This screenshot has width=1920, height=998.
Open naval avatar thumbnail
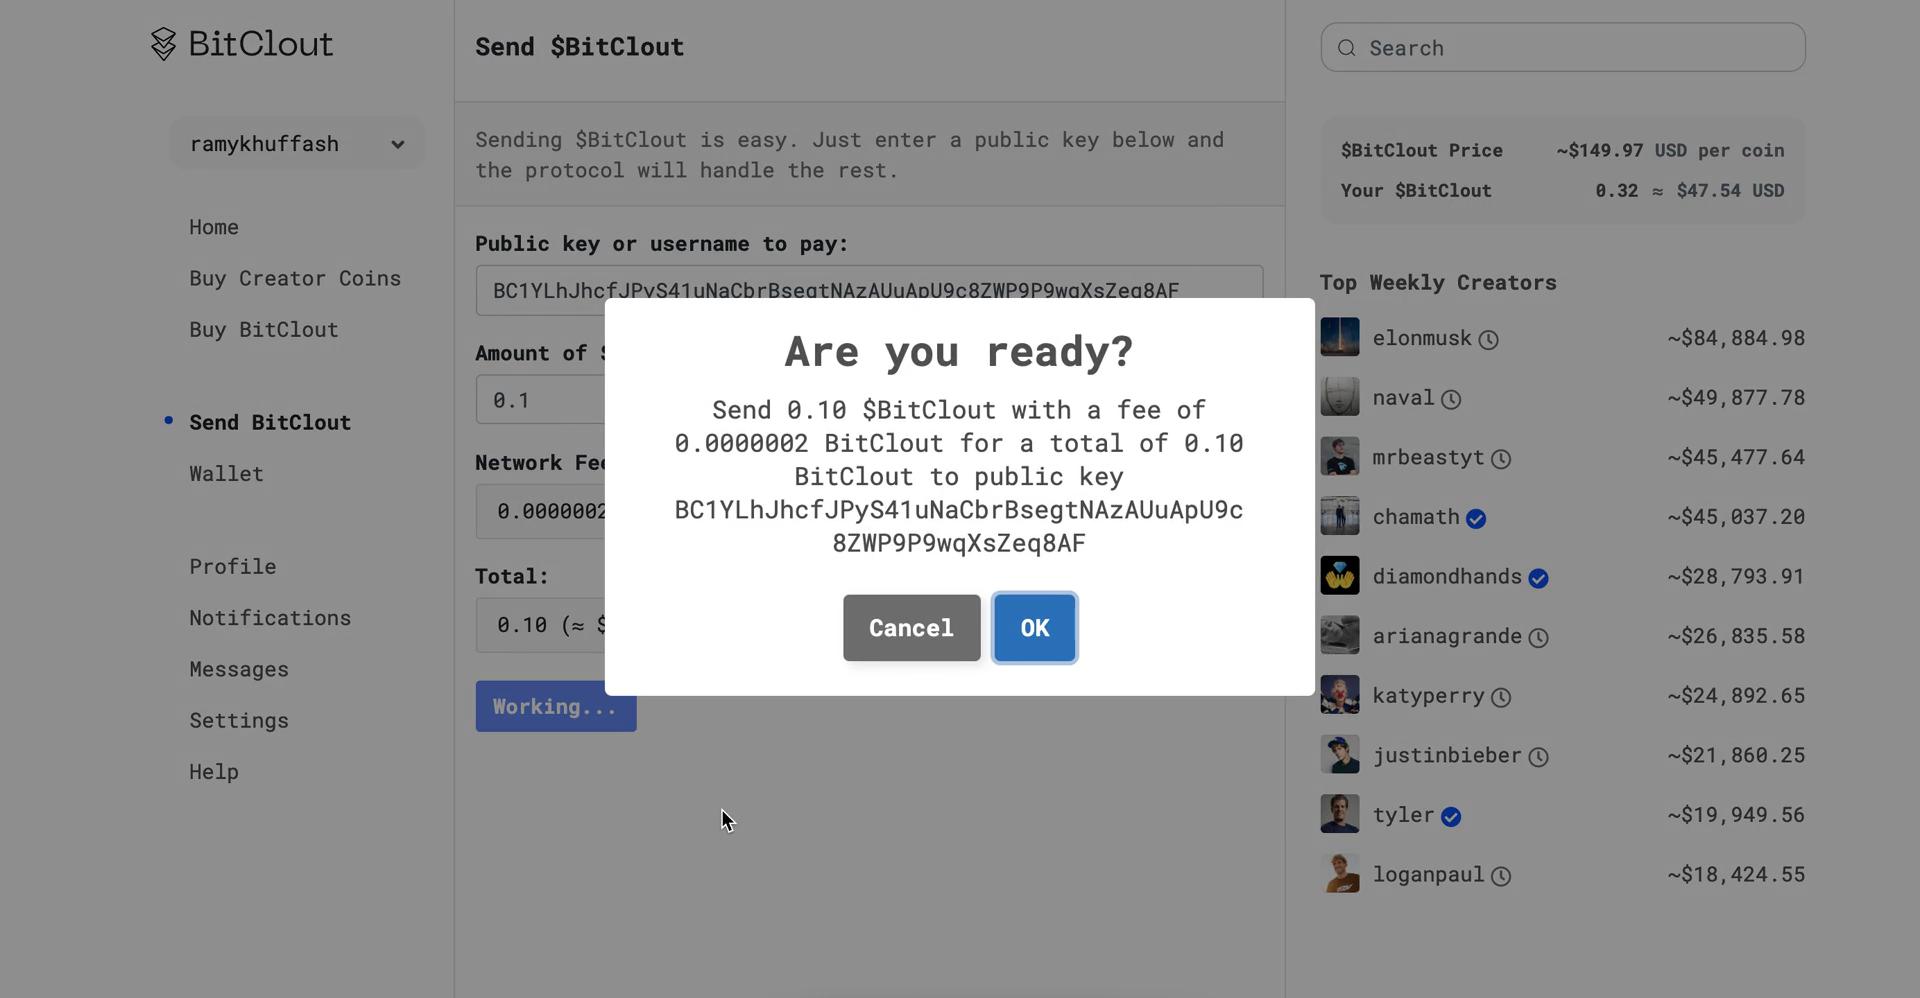(x=1340, y=397)
